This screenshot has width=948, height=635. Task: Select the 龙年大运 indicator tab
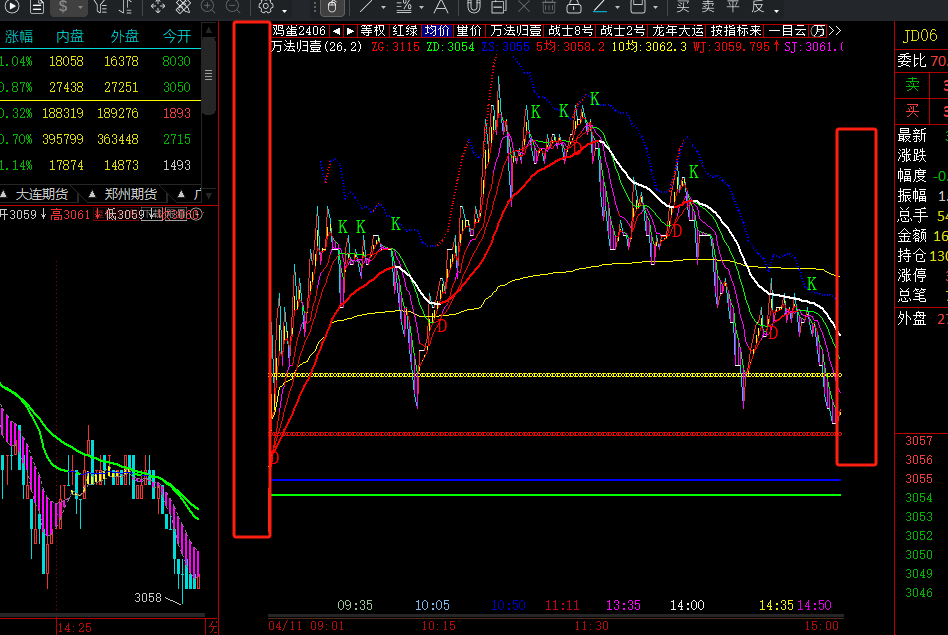678,31
